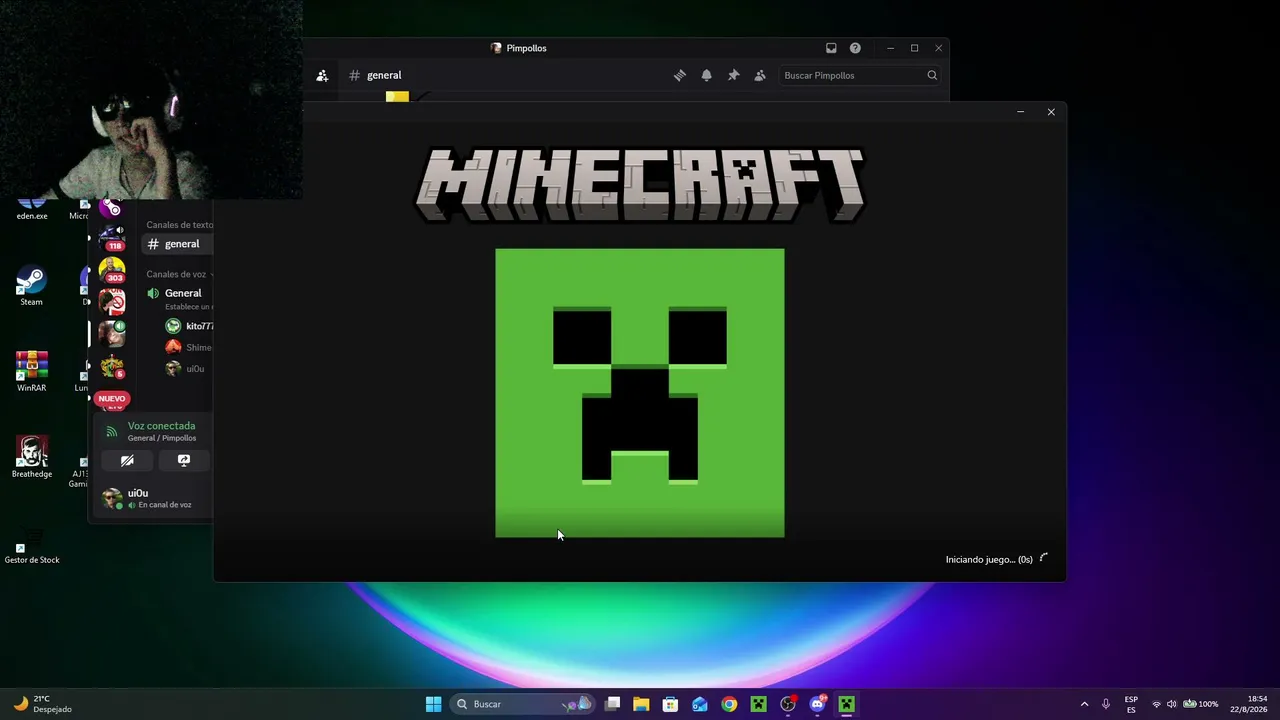The height and width of the screenshot is (720, 1280).
Task: Show pinned messages pin icon
Action: point(733,75)
